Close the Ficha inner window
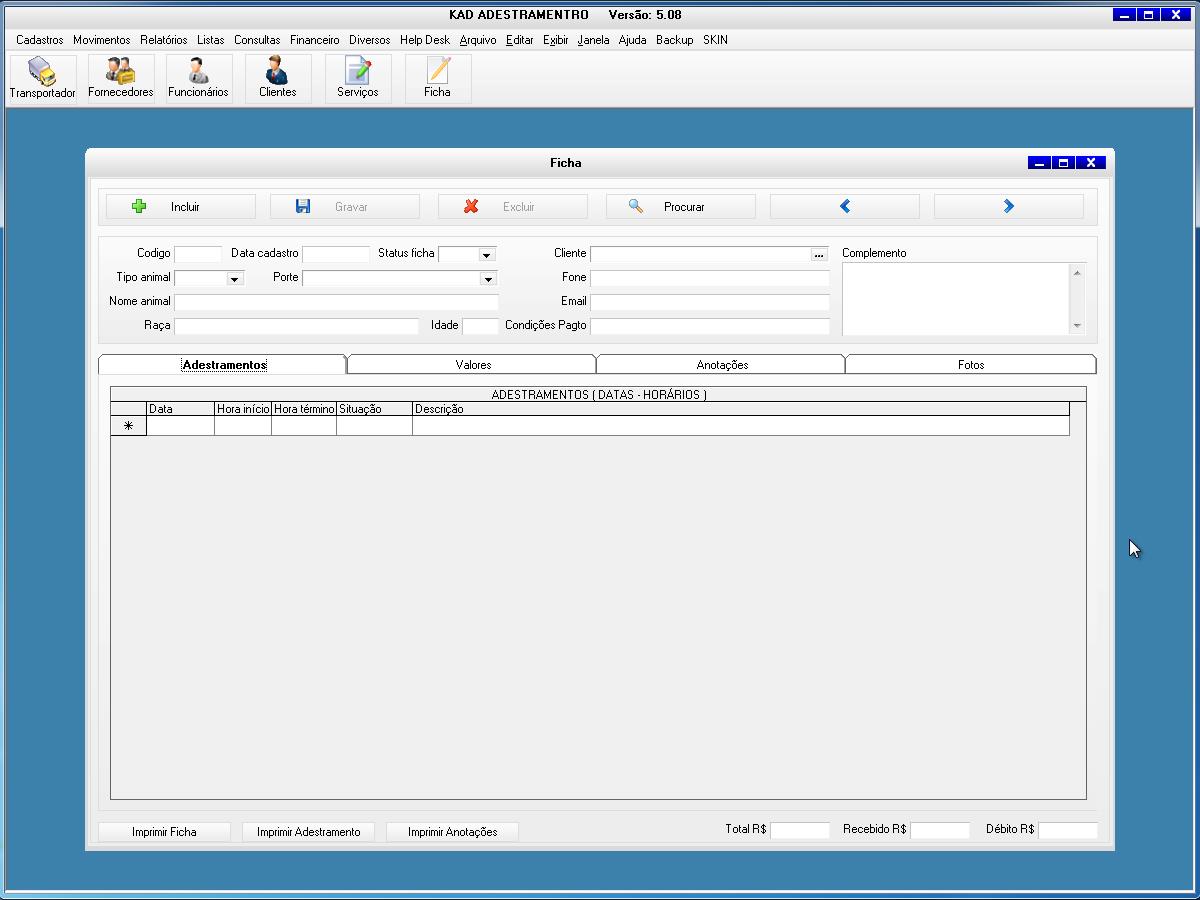 tap(1091, 163)
